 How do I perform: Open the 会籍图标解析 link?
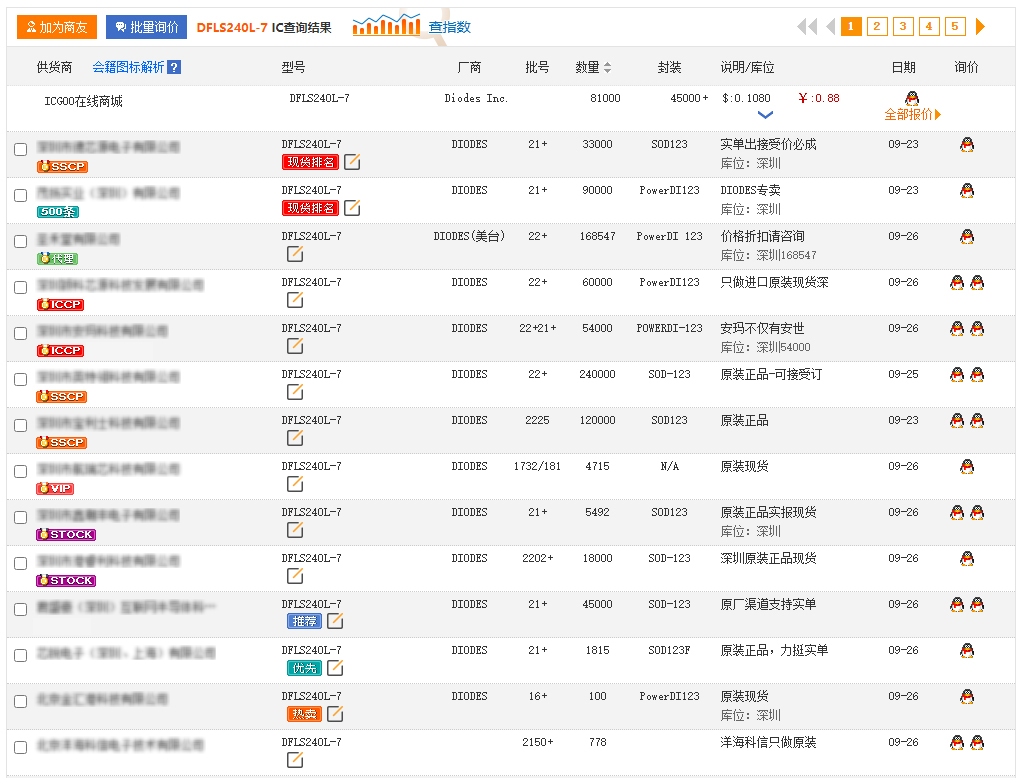tap(128, 67)
